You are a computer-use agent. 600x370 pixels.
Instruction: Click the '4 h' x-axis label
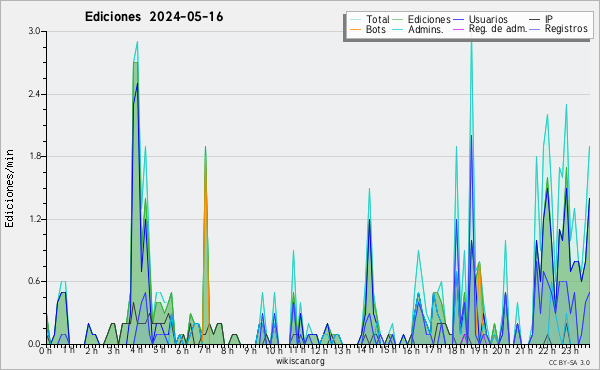(x=136, y=350)
